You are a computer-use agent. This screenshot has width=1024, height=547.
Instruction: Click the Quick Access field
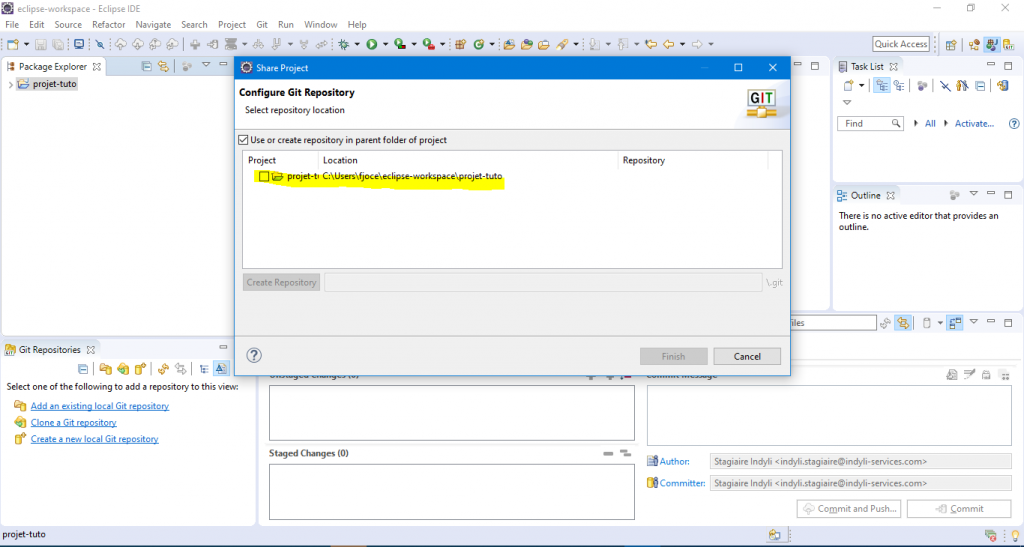[x=901, y=44]
